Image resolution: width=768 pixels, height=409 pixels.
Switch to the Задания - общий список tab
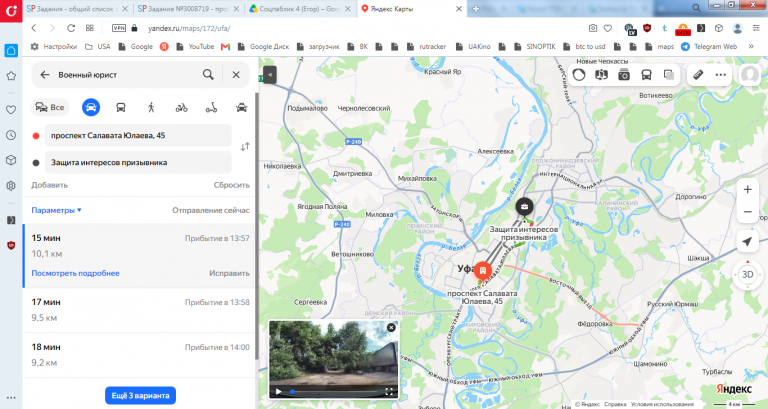77,9
